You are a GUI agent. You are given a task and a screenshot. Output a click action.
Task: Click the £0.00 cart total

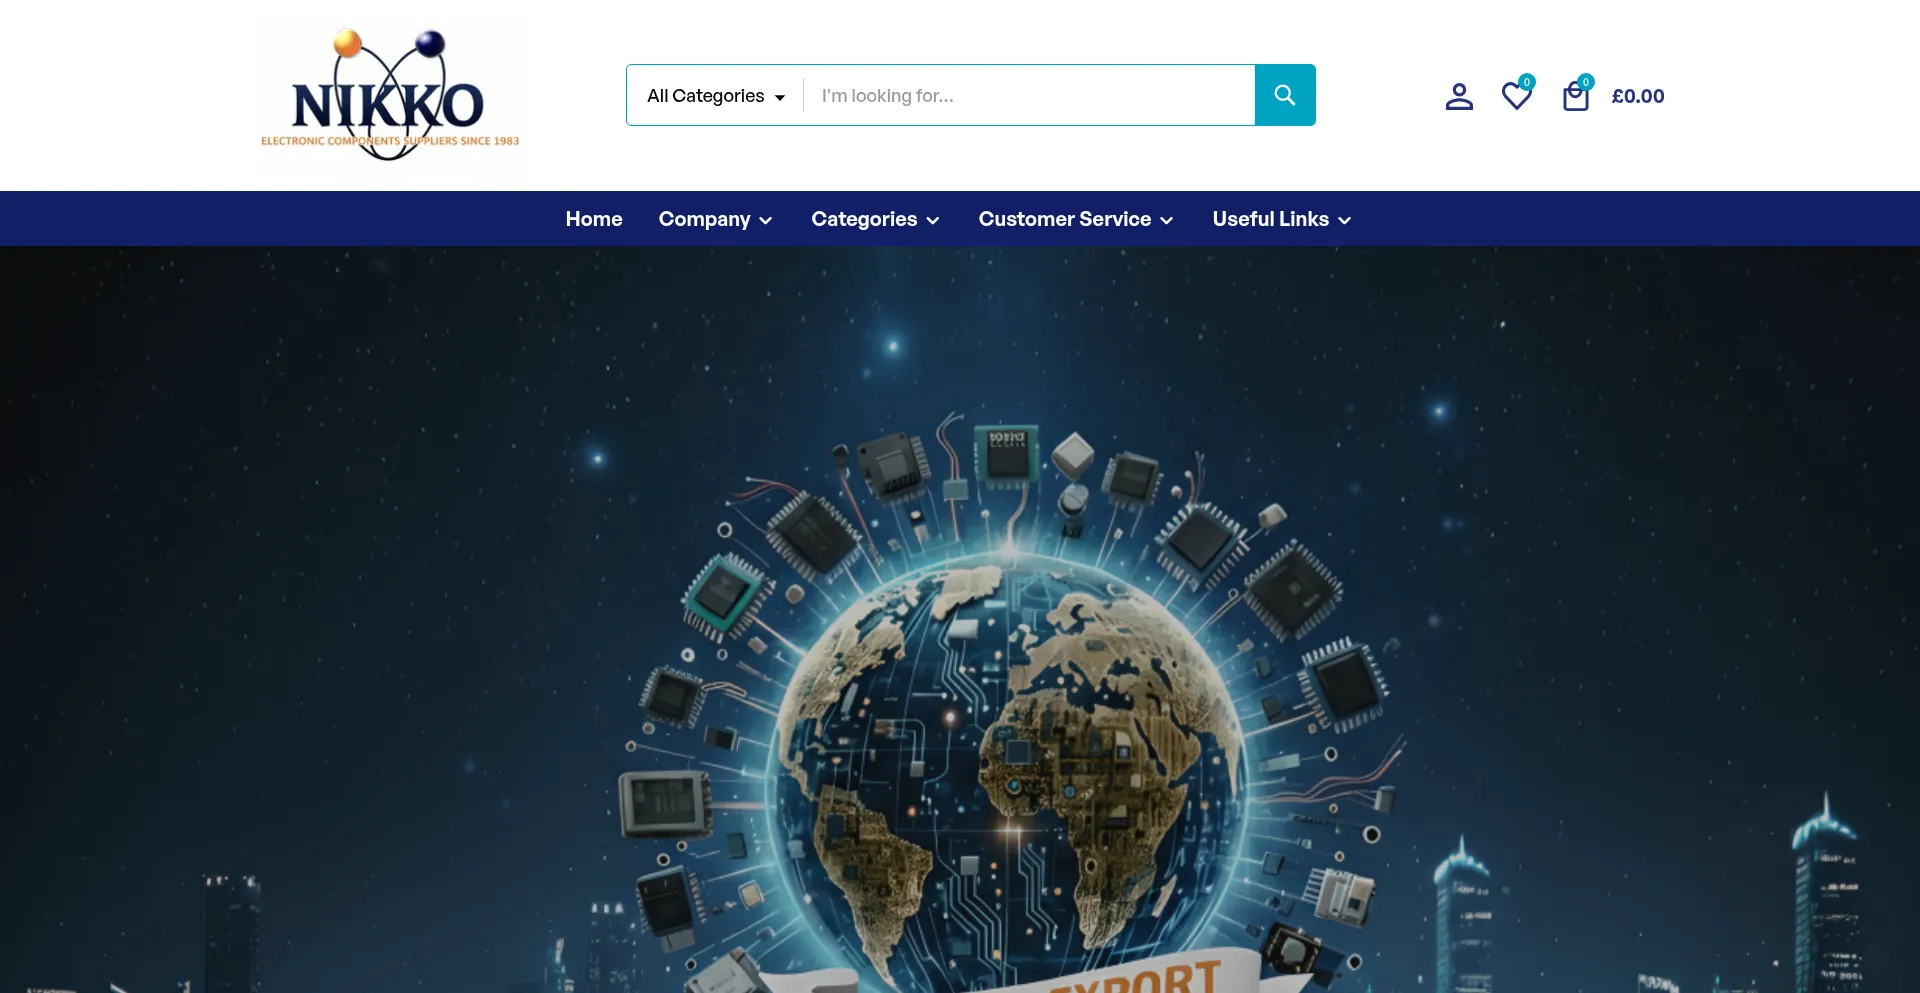(1638, 97)
